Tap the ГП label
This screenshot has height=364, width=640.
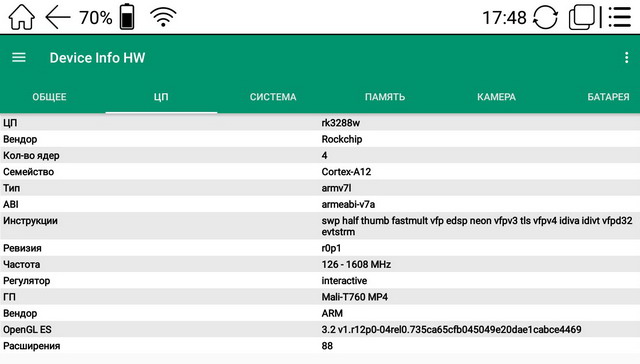[9, 297]
